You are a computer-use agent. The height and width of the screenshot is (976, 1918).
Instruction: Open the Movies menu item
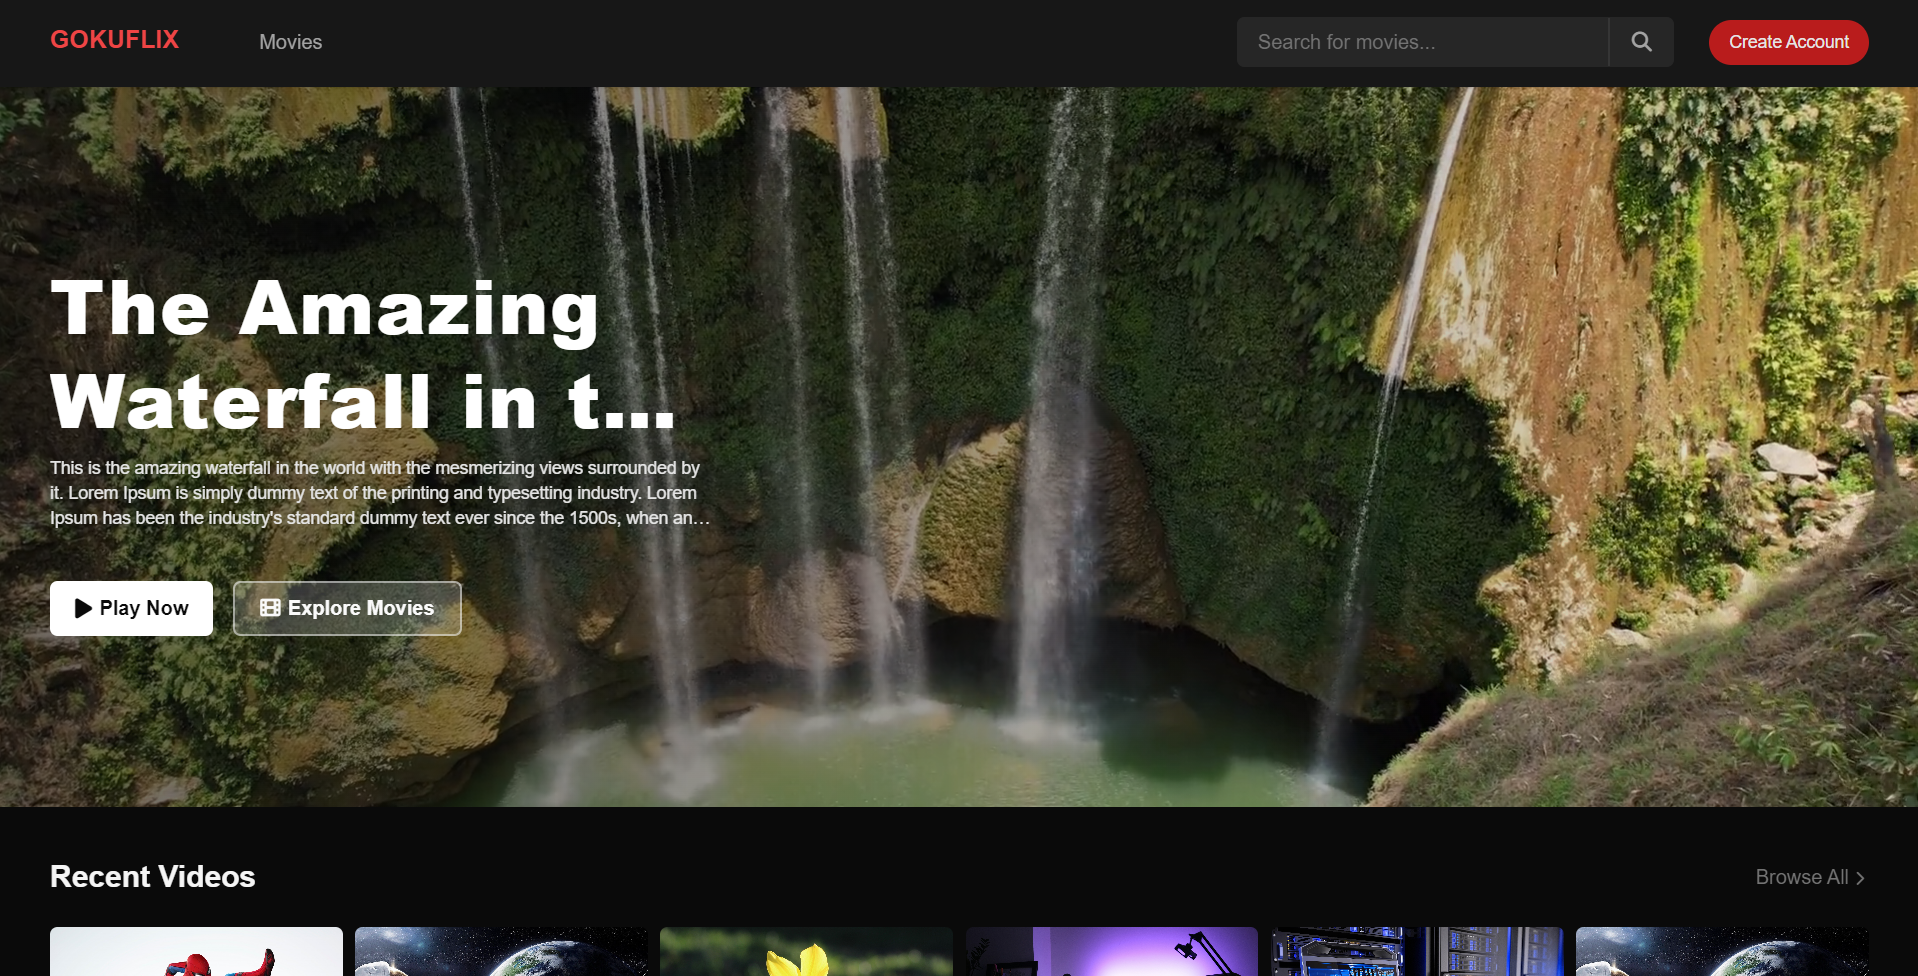tap(290, 42)
